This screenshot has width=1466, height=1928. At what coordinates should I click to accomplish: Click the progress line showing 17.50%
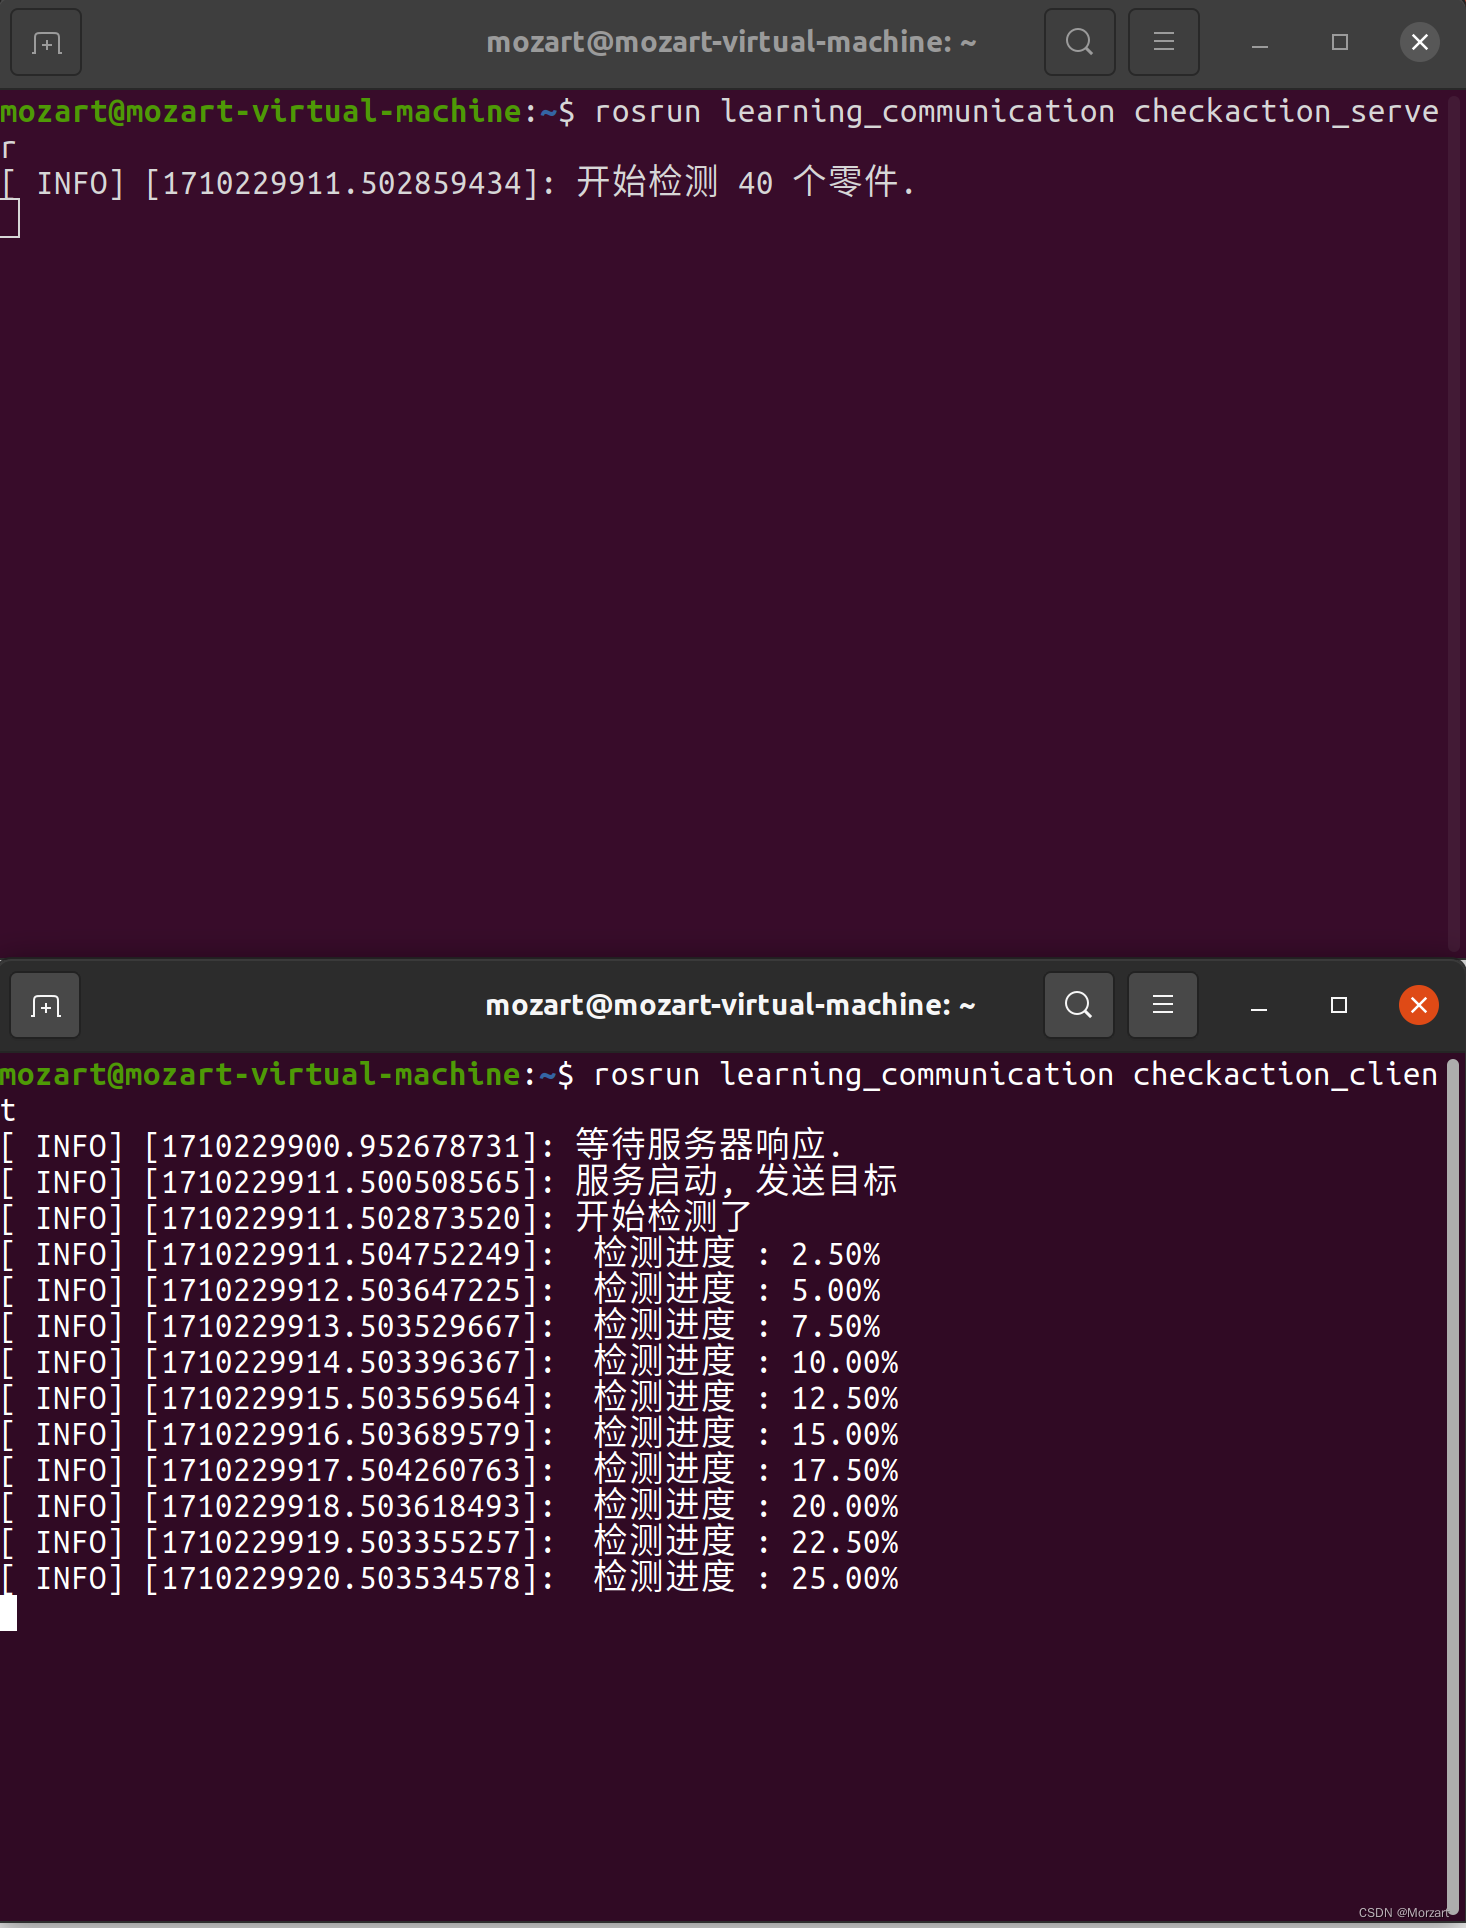[450, 1470]
